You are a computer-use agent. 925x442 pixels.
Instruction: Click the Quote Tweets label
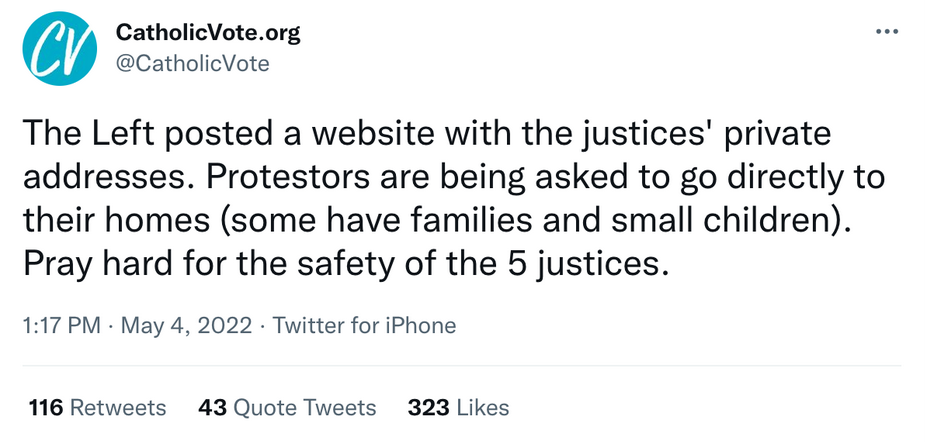pos(304,408)
